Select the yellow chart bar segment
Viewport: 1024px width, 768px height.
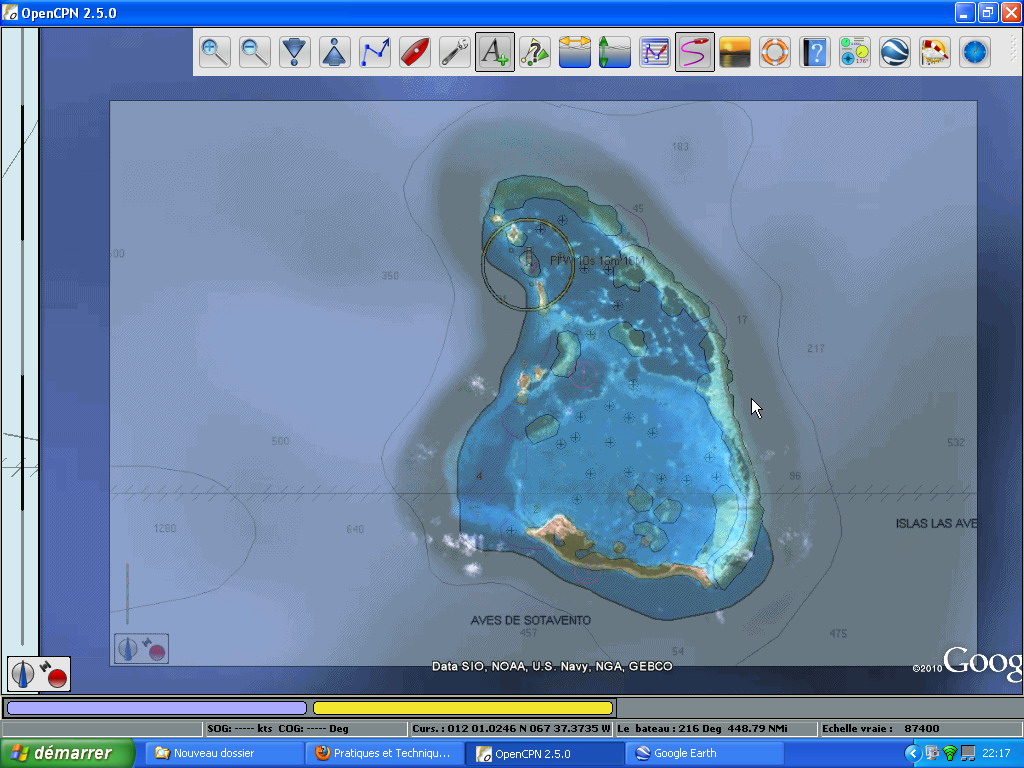[x=462, y=708]
